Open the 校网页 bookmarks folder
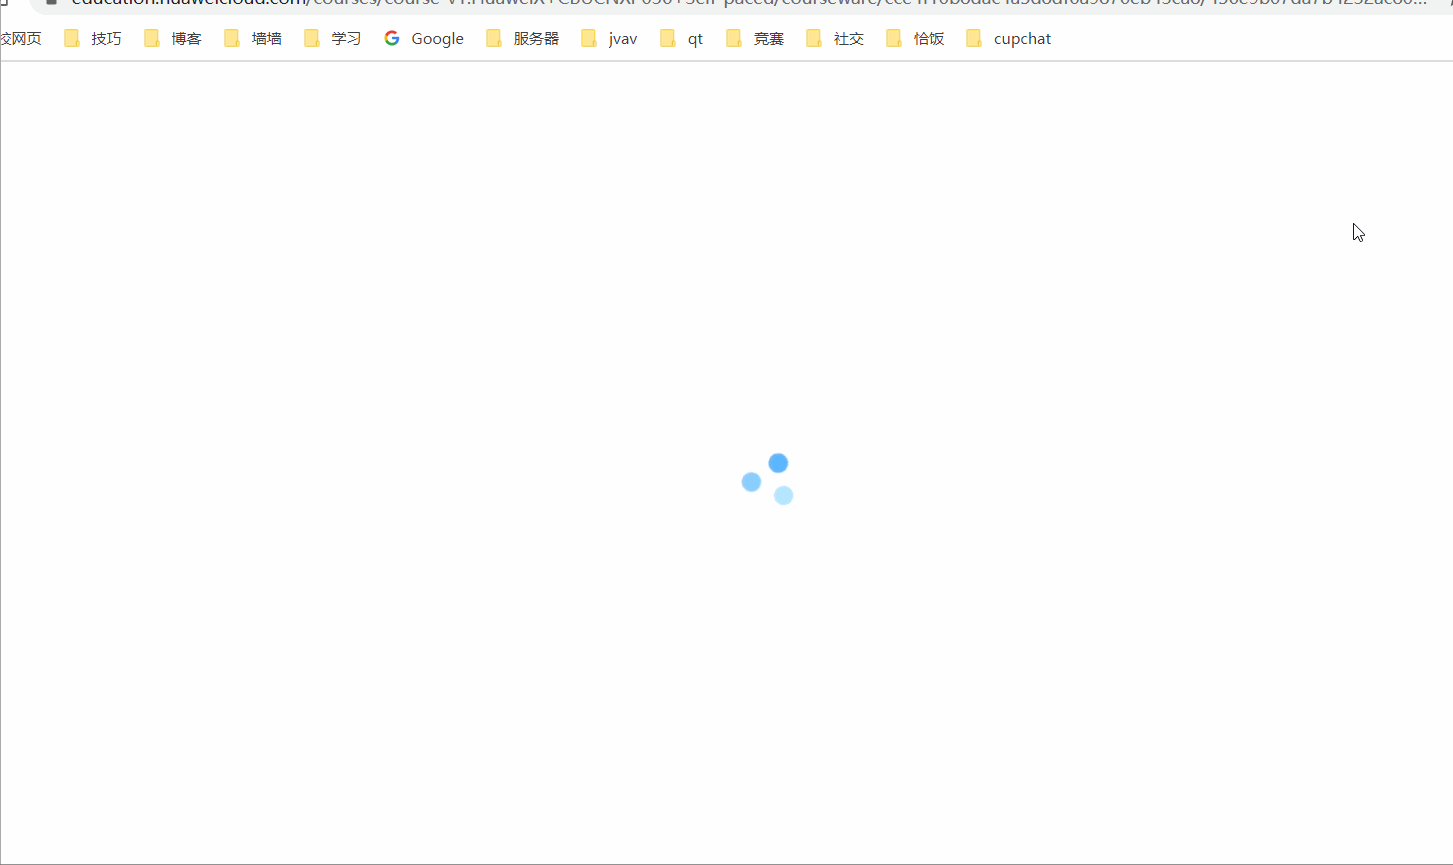This screenshot has height=865, width=1453. click(21, 38)
